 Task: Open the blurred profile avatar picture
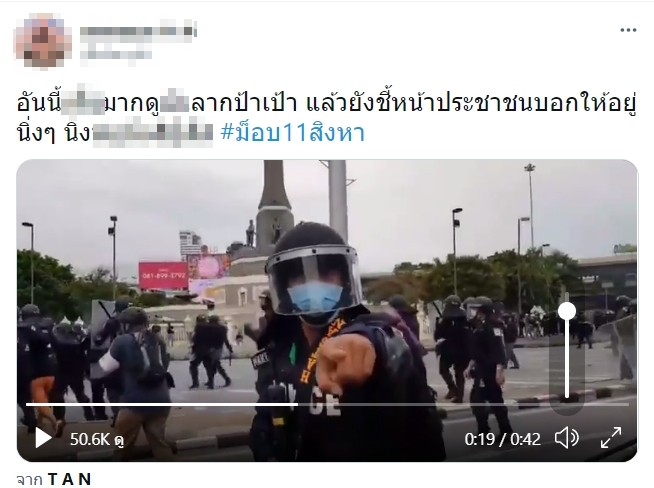(x=43, y=40)
